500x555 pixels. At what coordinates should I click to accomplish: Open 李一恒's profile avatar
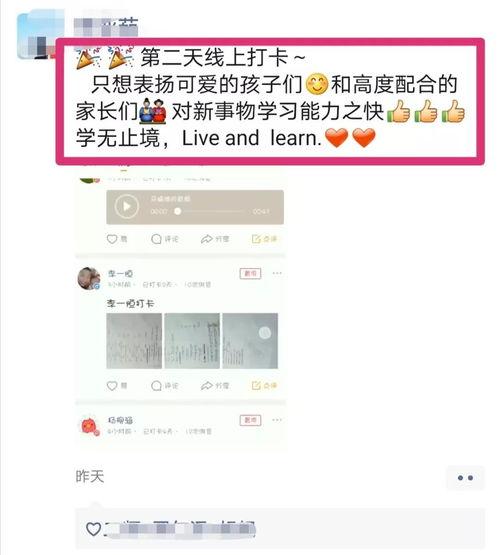click(89, 278)
